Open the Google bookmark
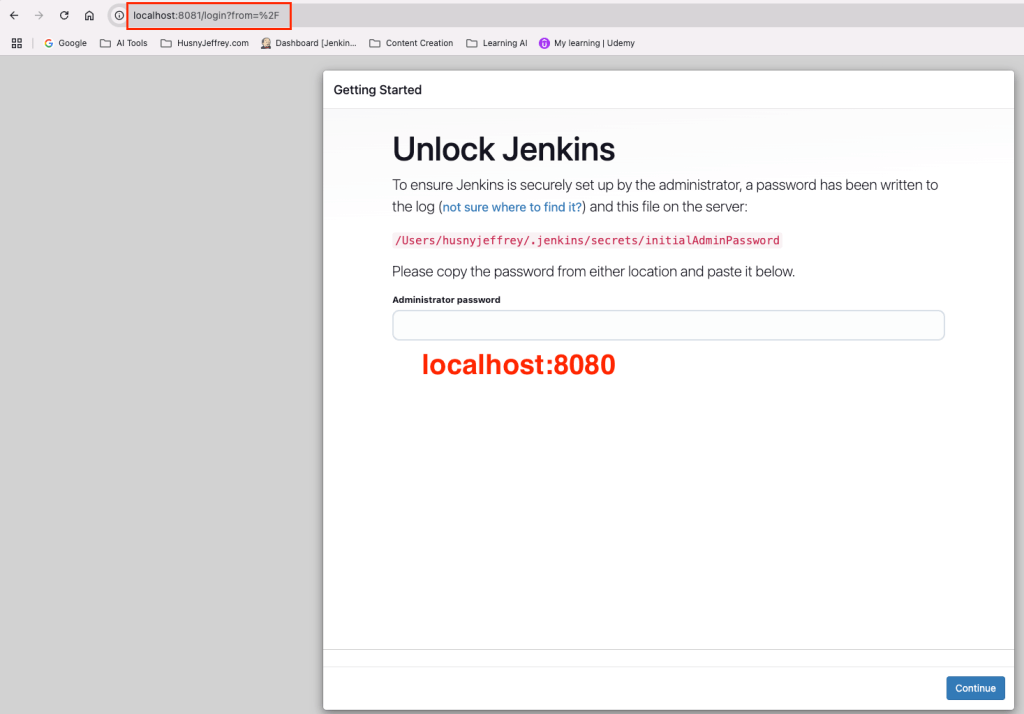Viewport: 1024px width, 714px height. pos(65,43)
